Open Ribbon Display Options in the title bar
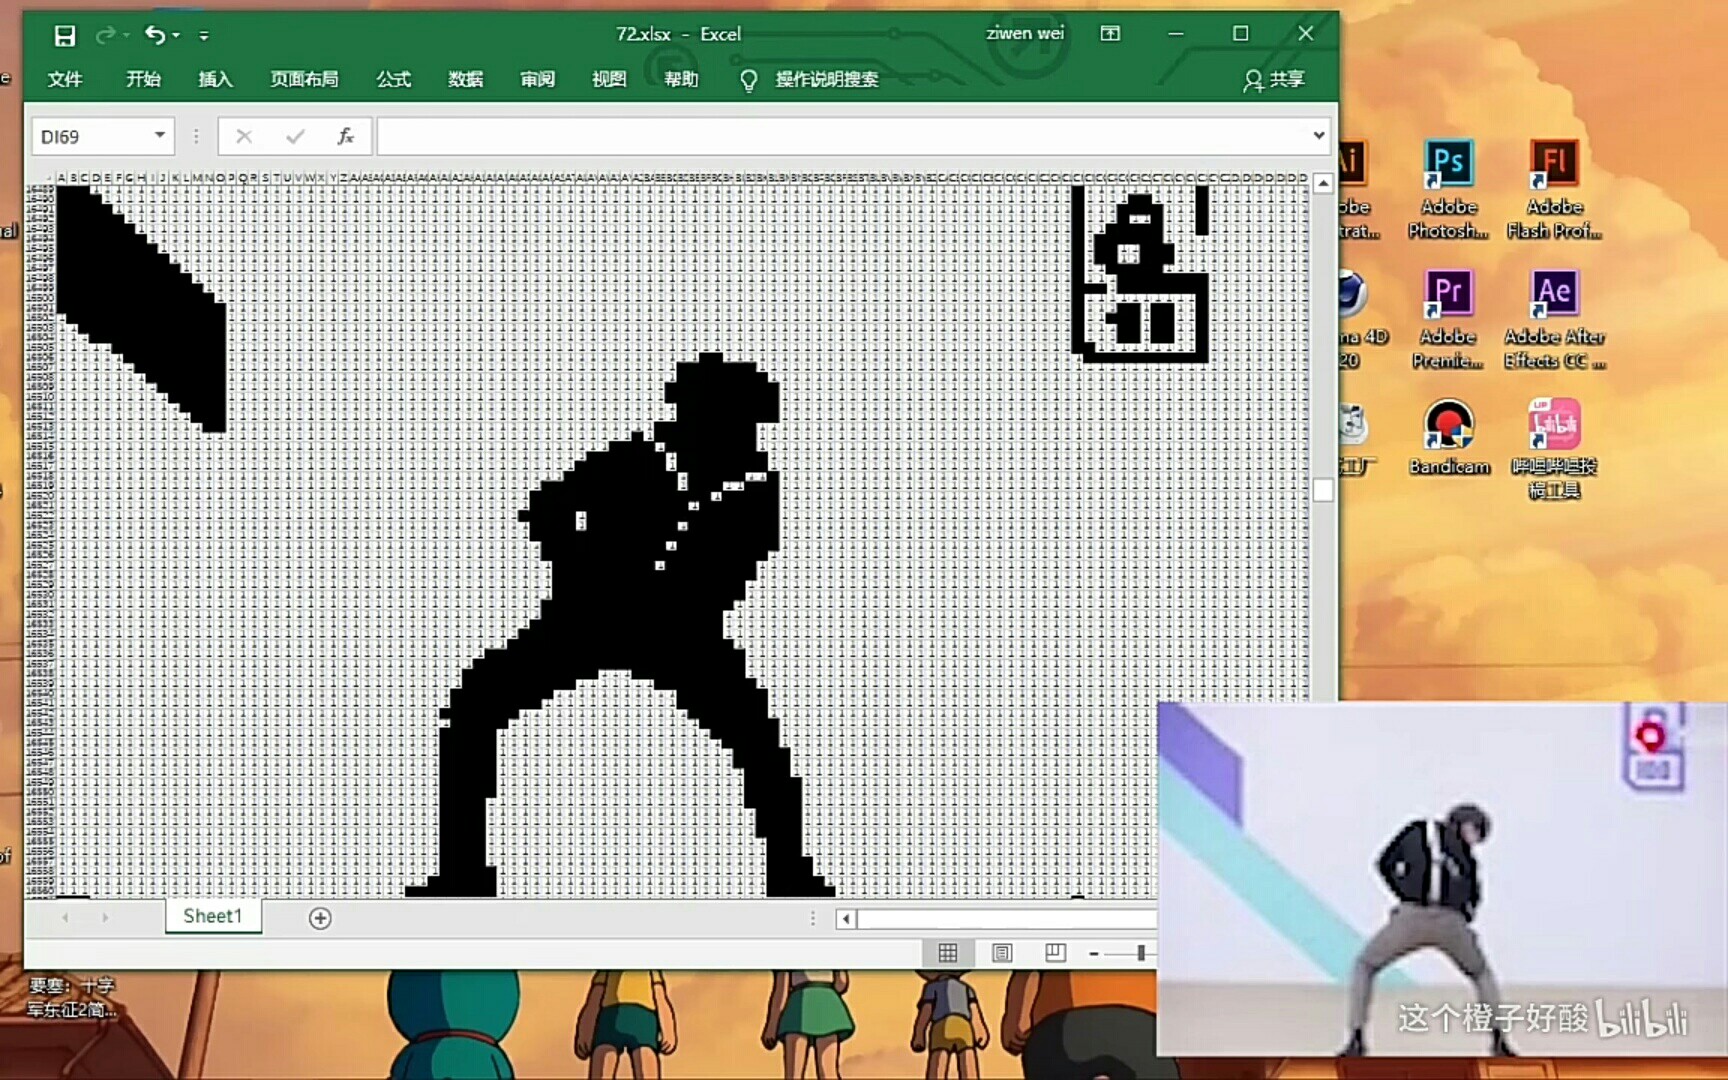The width and height of the screenshot is (1728, 1080). [x=1110, y=33]
